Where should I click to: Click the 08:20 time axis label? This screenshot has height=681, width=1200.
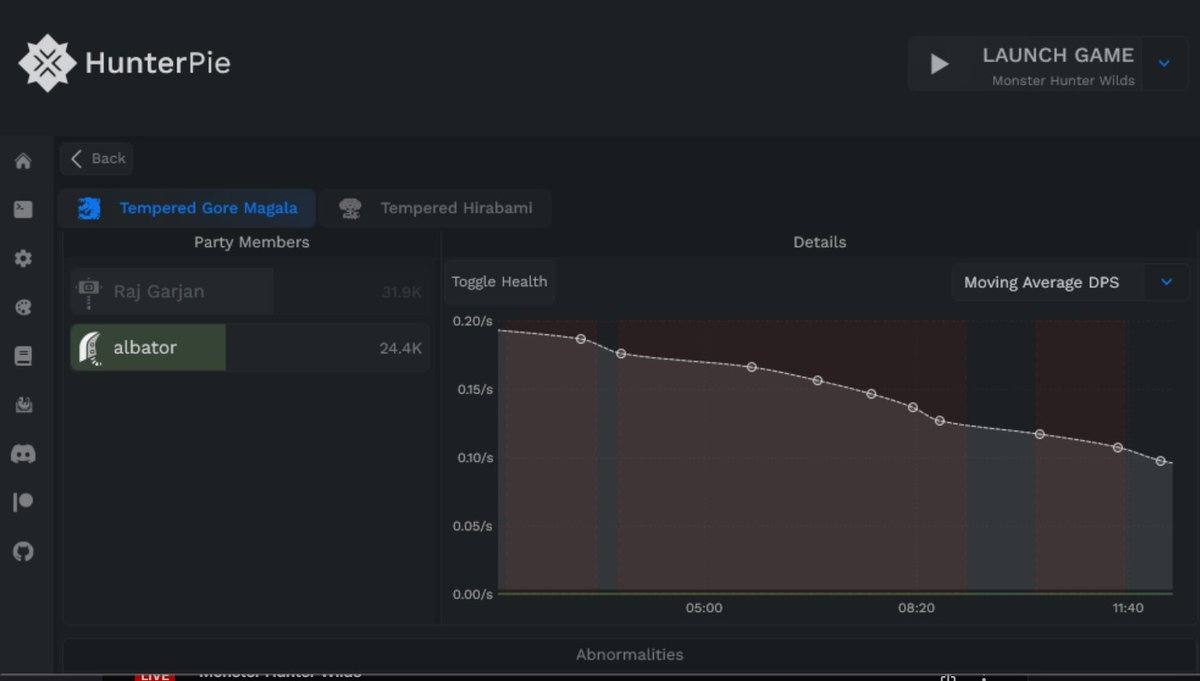click(x=916, y=608)
